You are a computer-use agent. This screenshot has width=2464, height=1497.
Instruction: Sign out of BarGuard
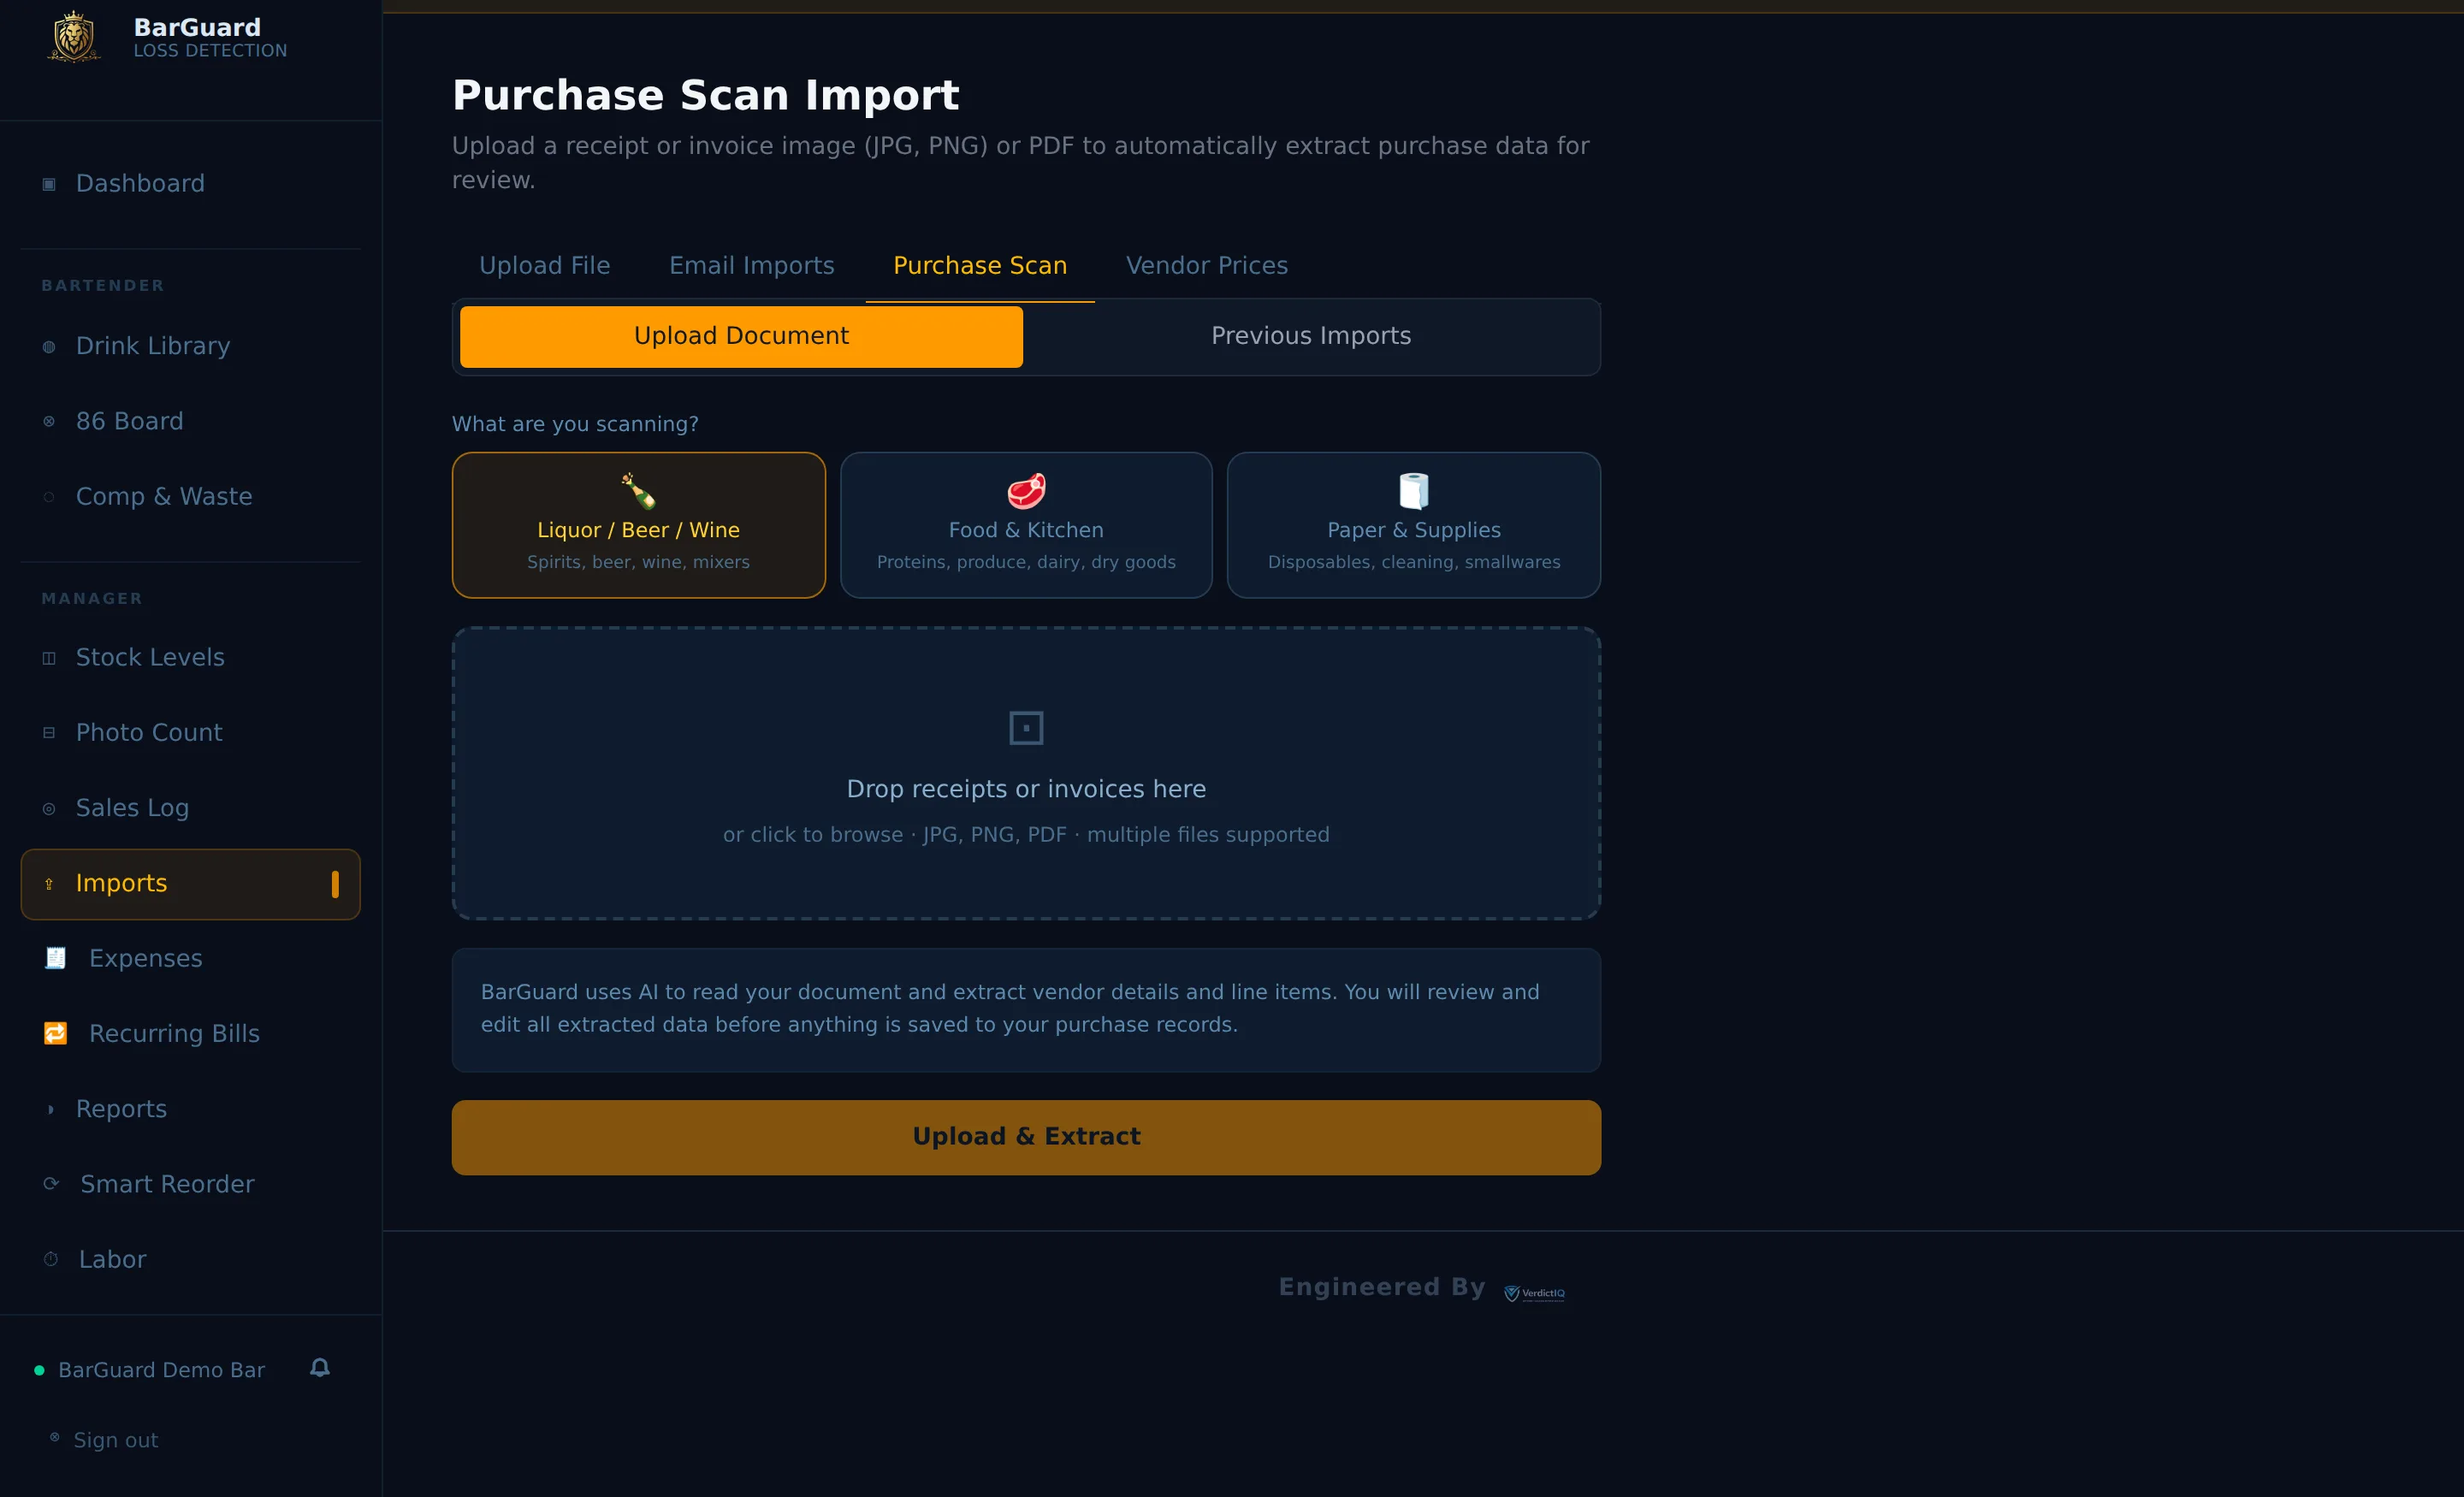[x=116, y=1440]
